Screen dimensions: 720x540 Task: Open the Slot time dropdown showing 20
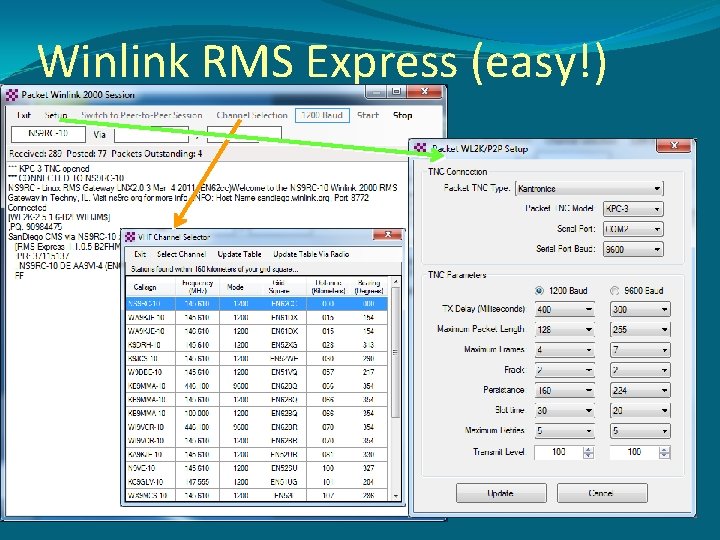[x=640, y=411]
